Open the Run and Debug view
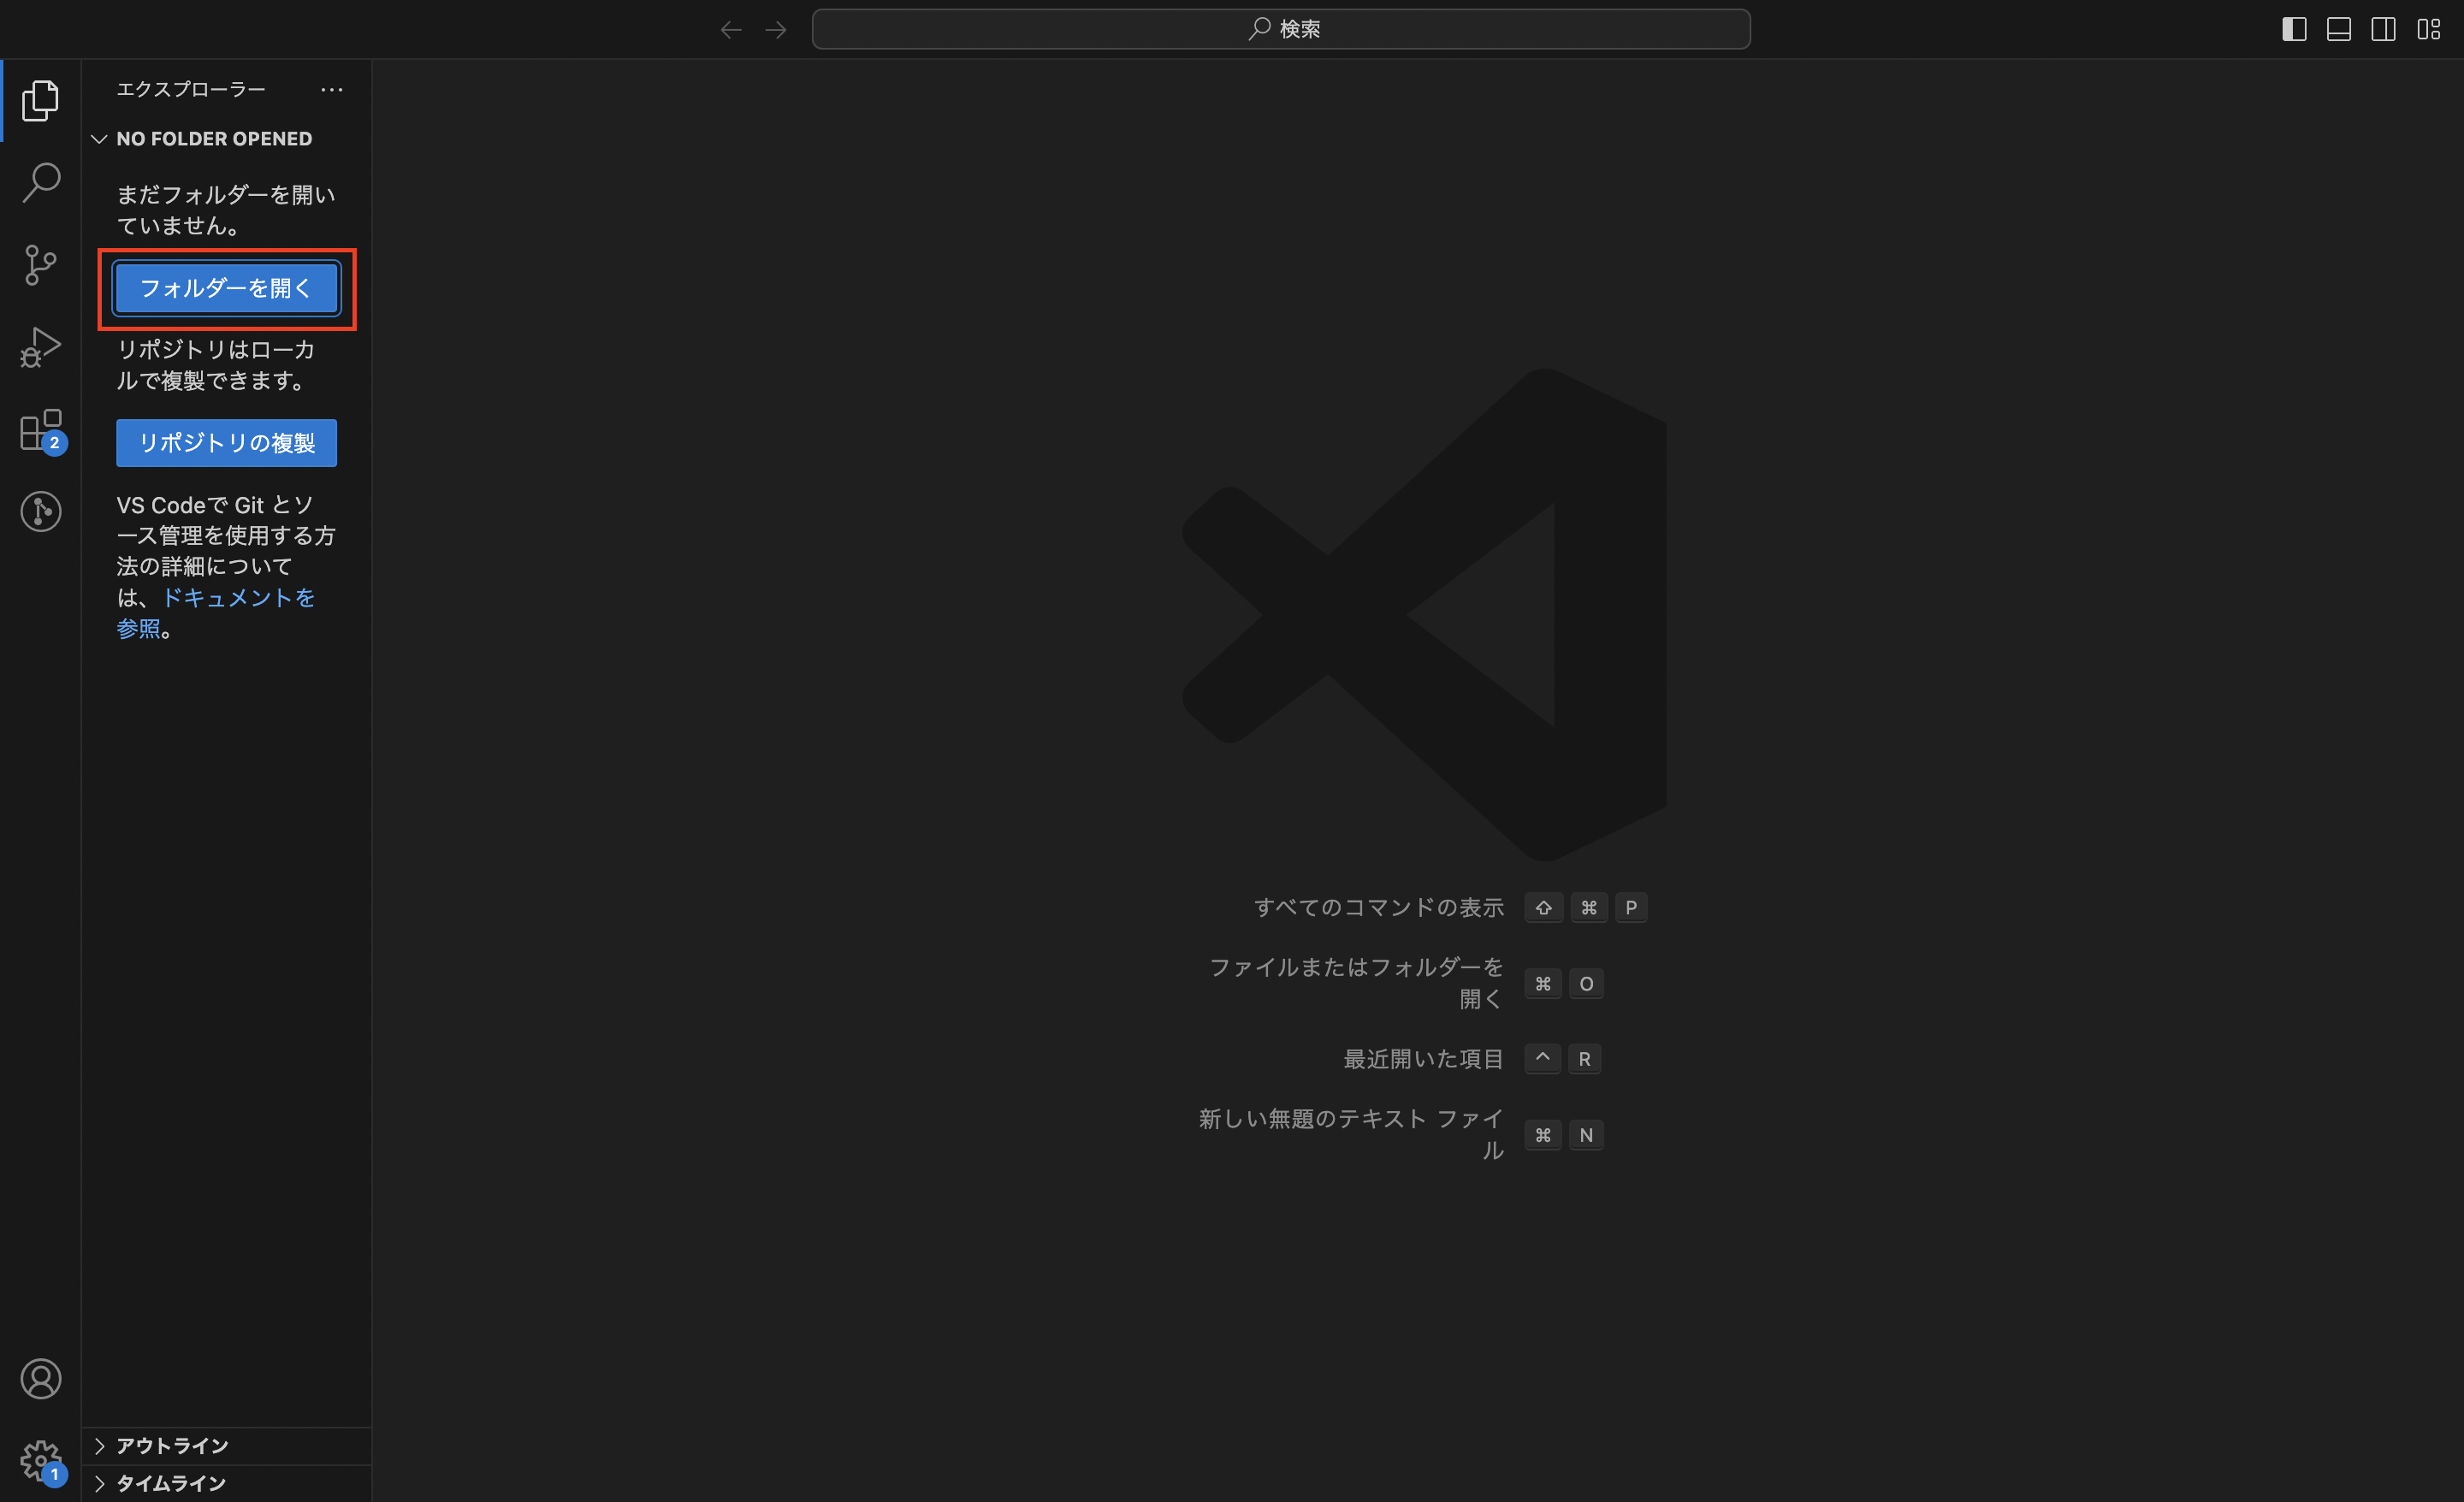This screenshot has width=2464, height=1502. (x=40, y=347)
